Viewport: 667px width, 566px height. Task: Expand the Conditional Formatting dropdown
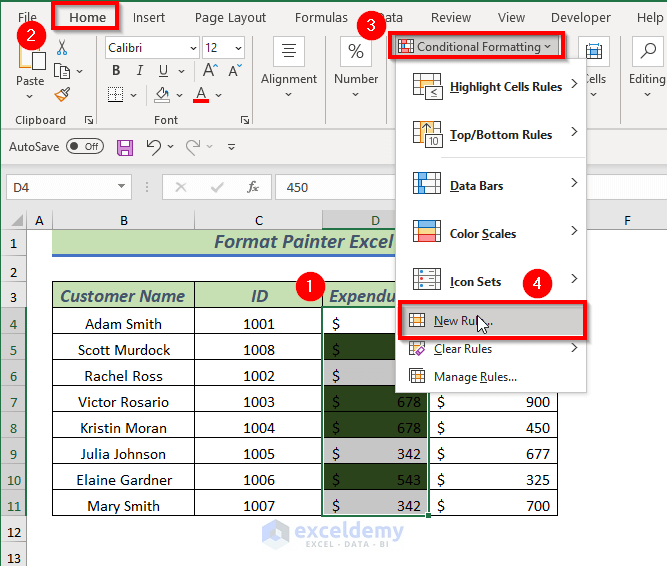pyautogui.click(x=475, y=47)
